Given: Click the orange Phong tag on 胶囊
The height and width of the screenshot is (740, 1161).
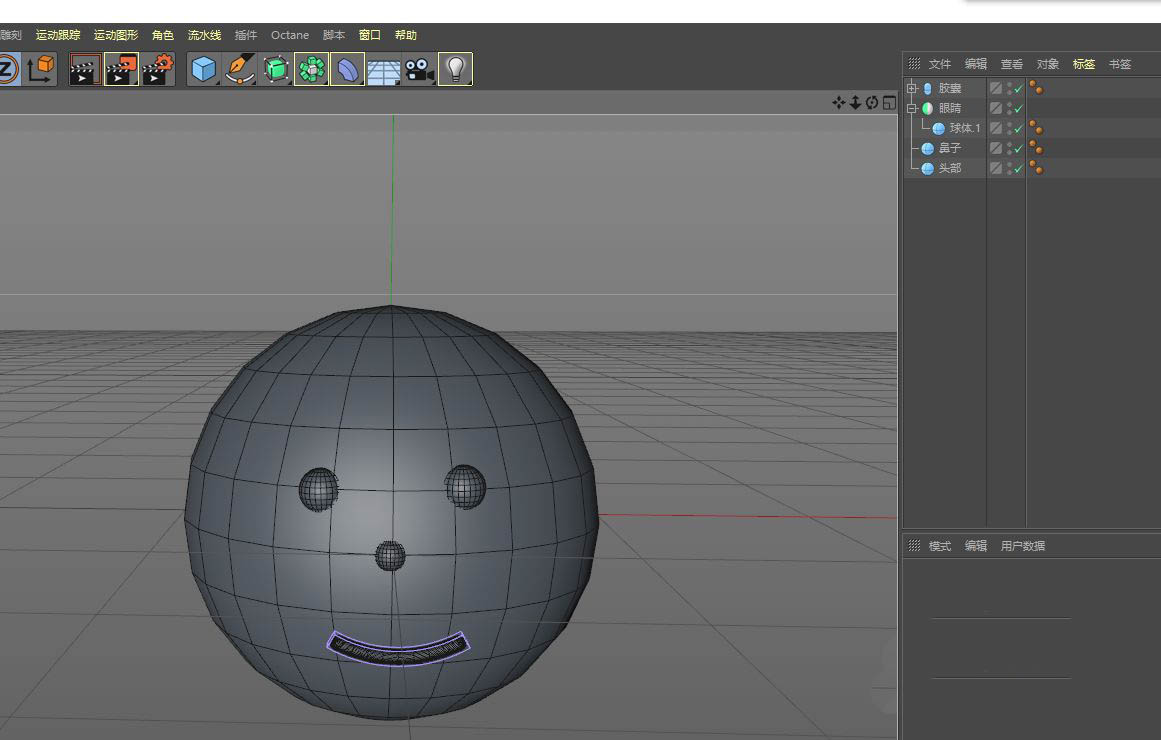Looking at the screenshot, I should (1036, 88).
